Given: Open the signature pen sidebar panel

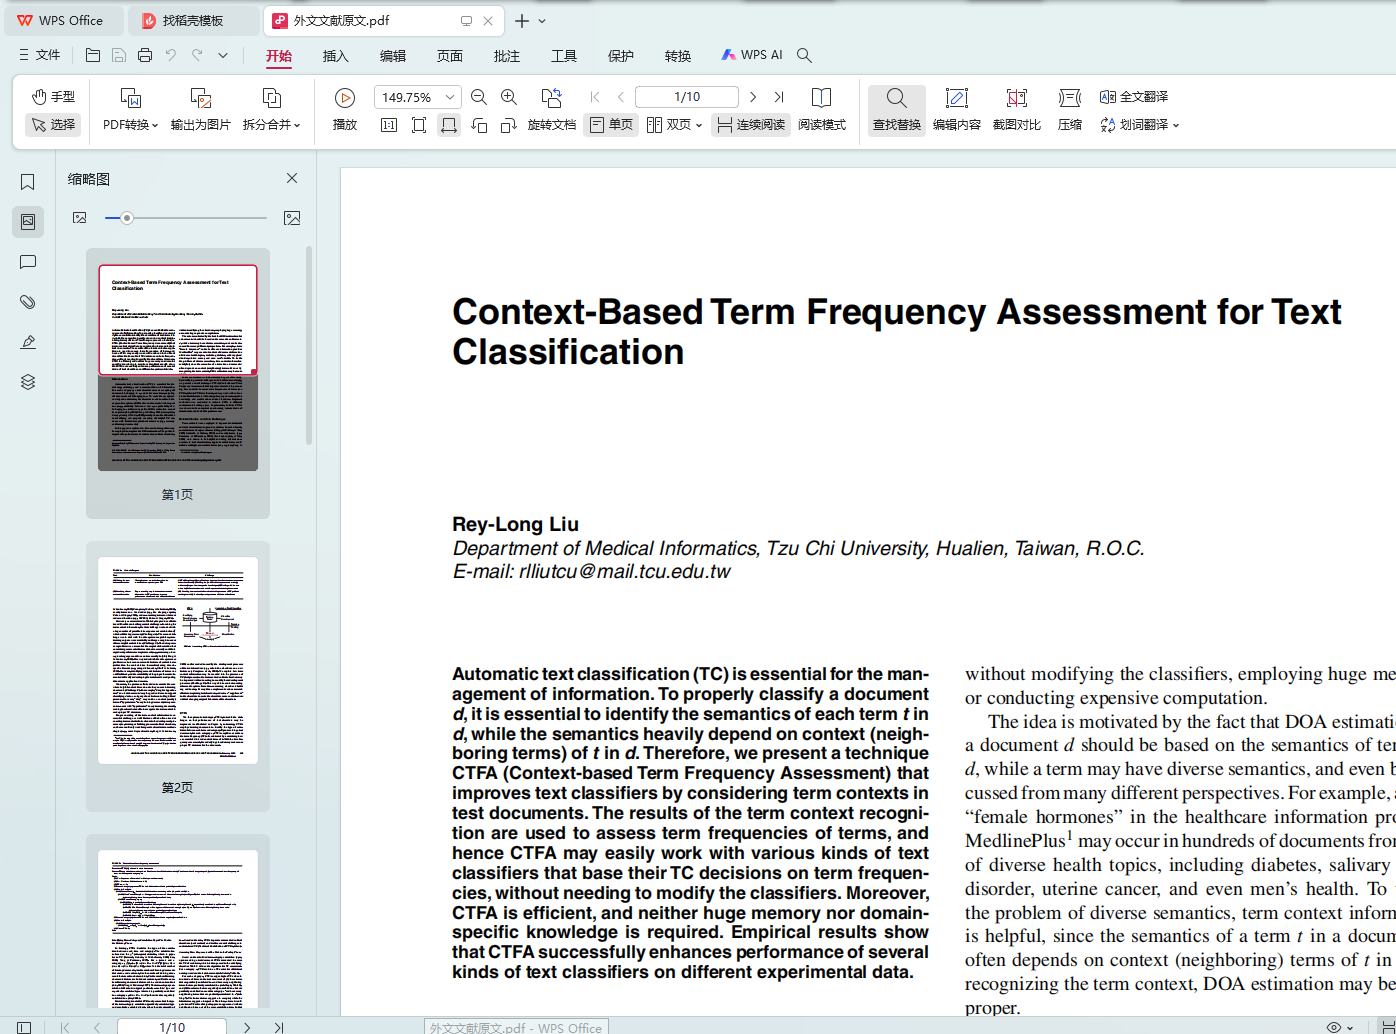Looking at the screenshot, I should (x=28, y=342).
